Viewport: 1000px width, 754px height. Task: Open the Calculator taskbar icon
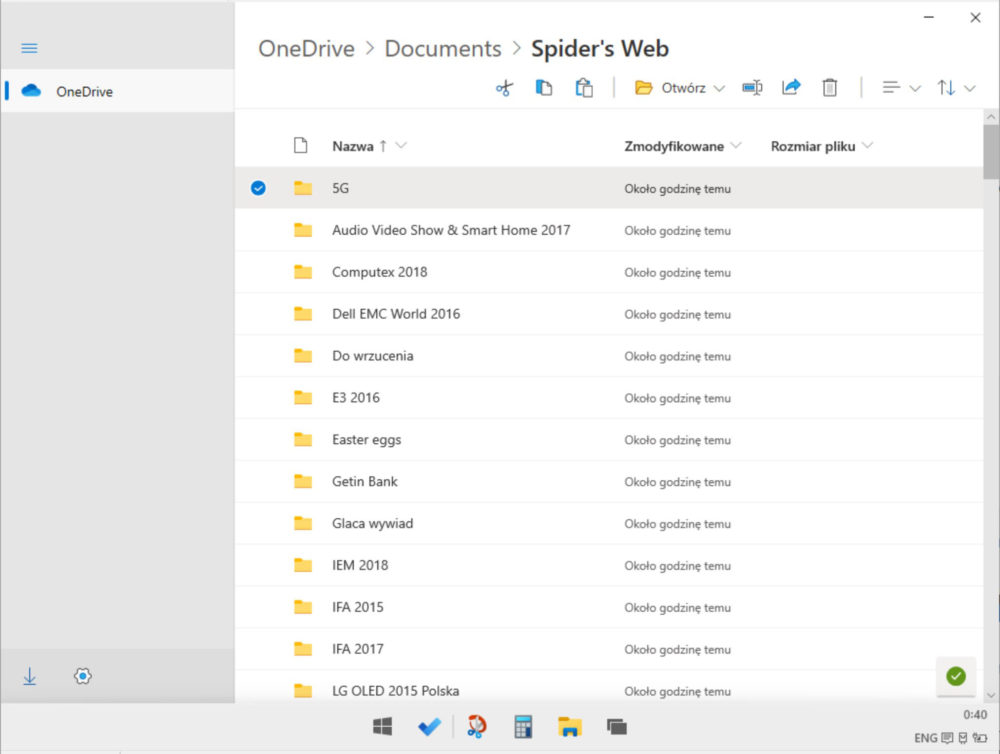point(523,727)
